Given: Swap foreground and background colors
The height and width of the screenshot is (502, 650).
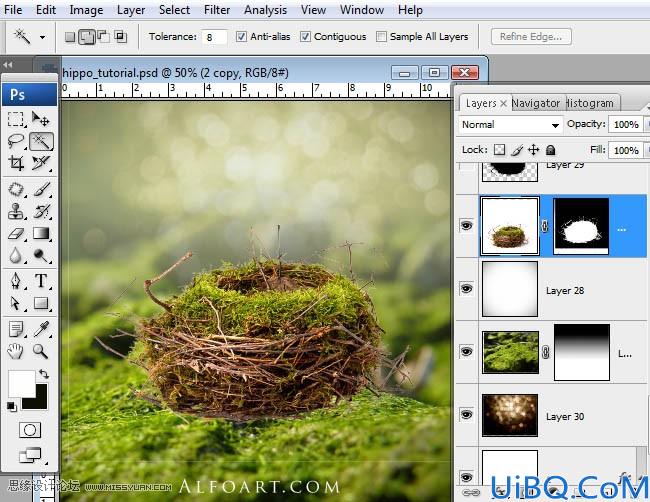Looking at the screenshot, I should coord(44,374).
